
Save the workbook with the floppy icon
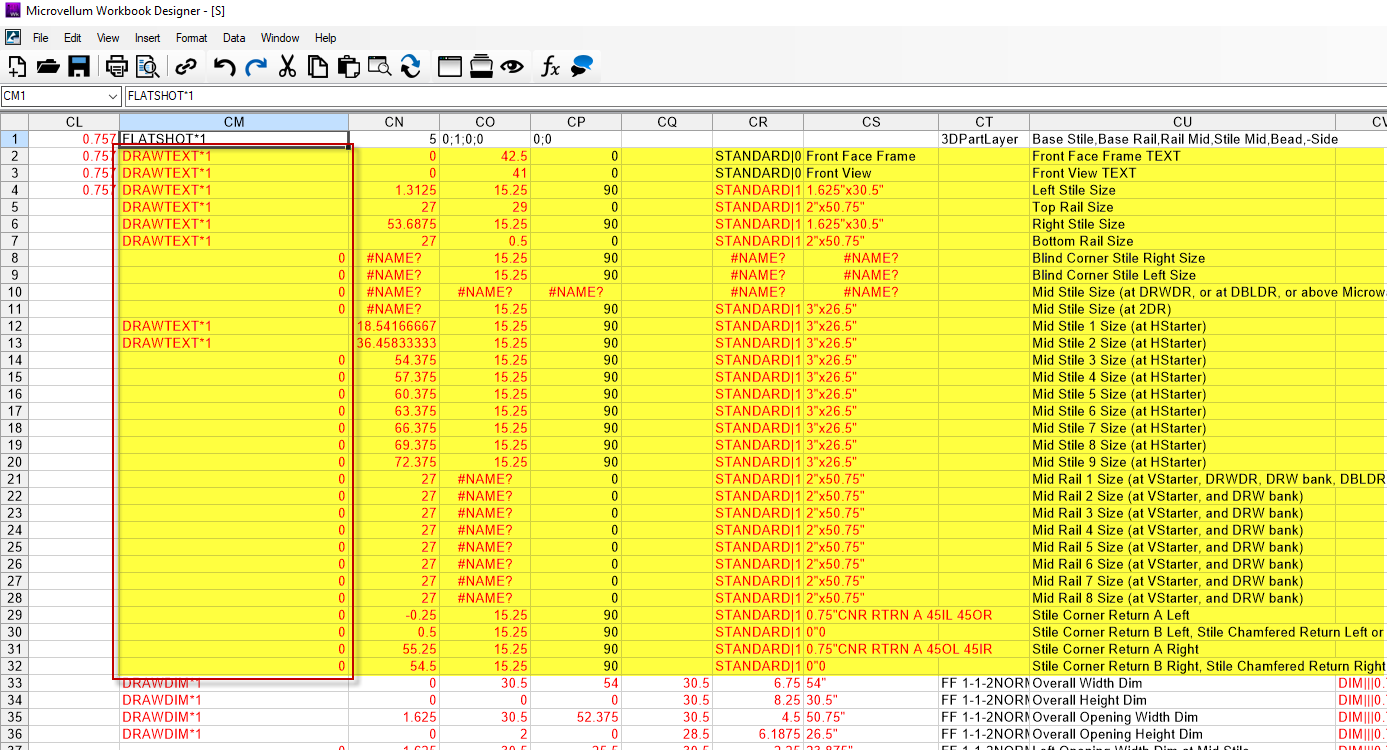tap(79, 67)
